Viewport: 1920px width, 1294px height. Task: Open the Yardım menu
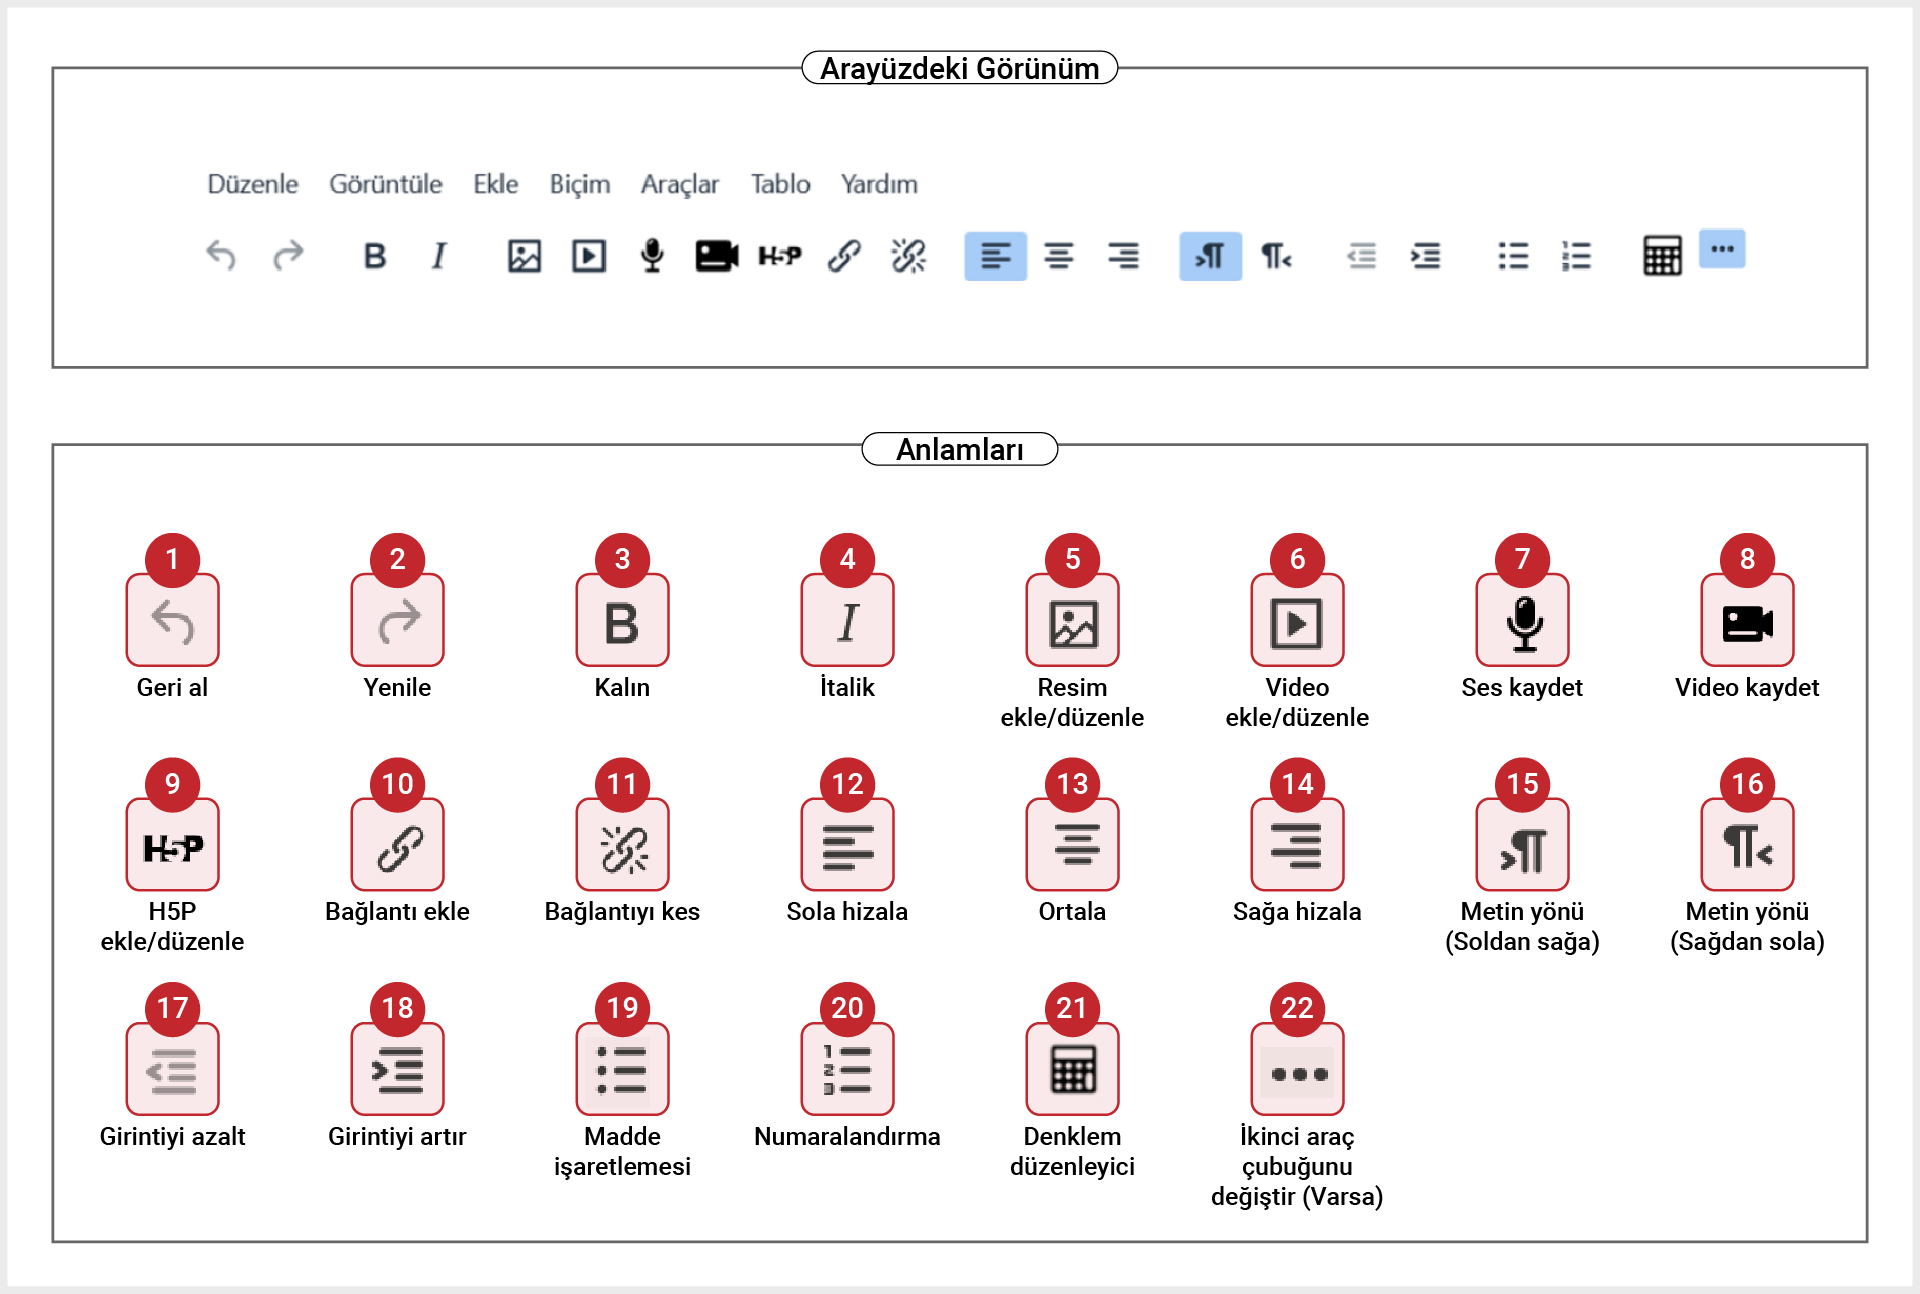point(879,184)
